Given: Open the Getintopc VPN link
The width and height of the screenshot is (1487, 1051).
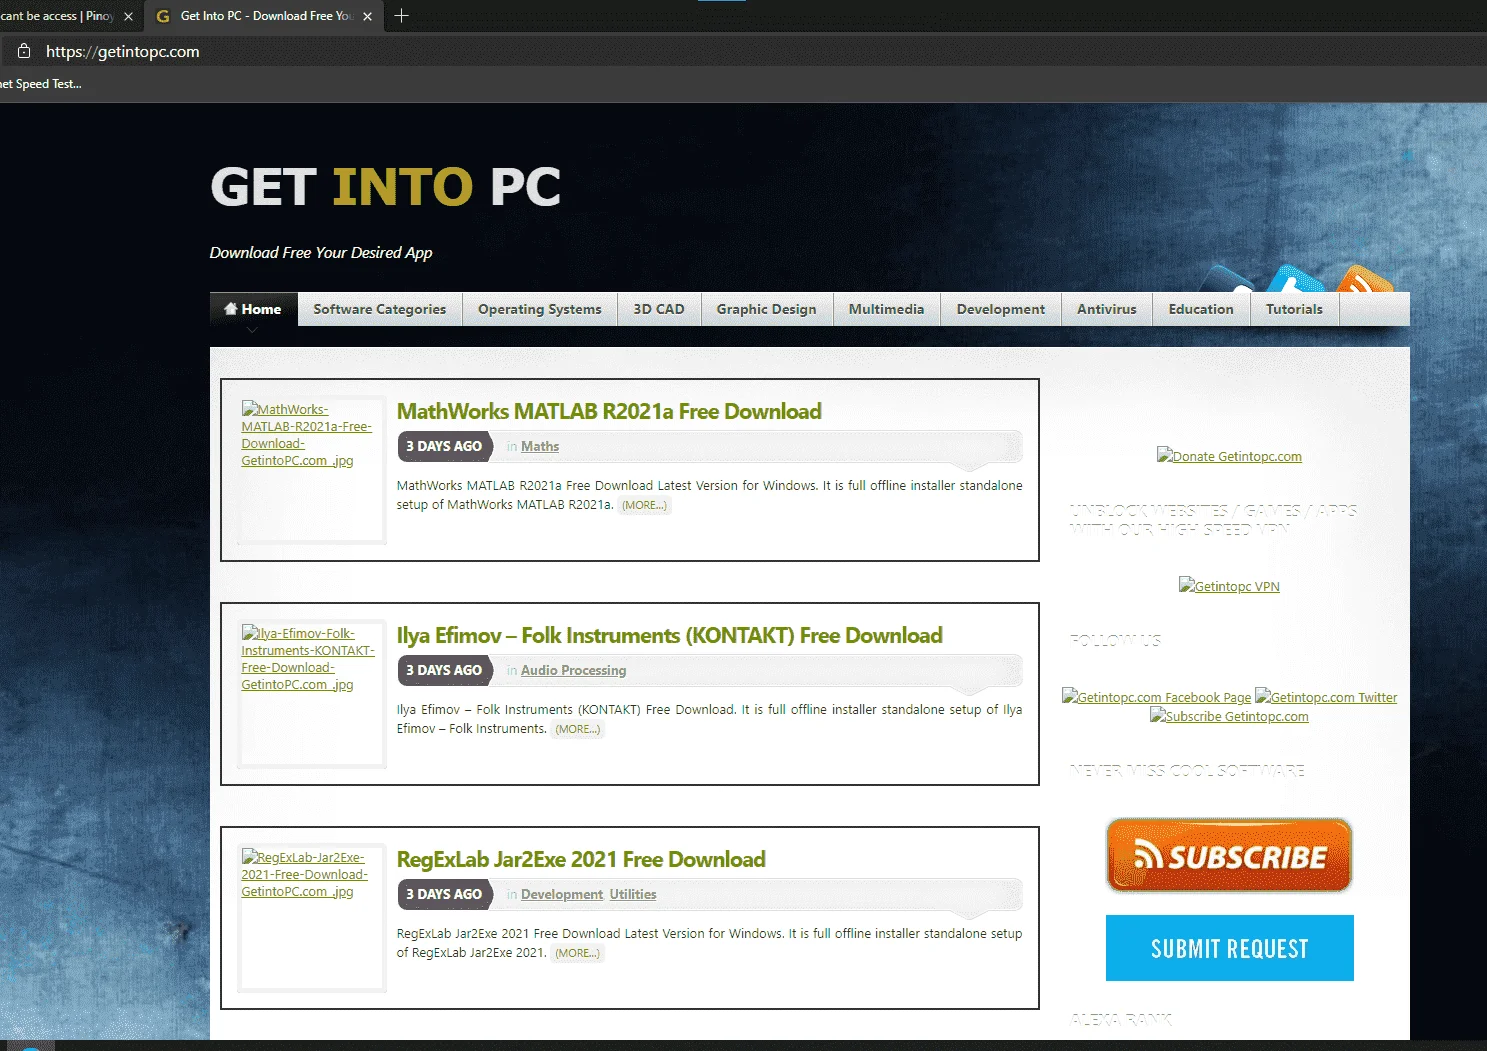Looking at the screenshot, I should pyautogui.click(x=1229, y=586).
